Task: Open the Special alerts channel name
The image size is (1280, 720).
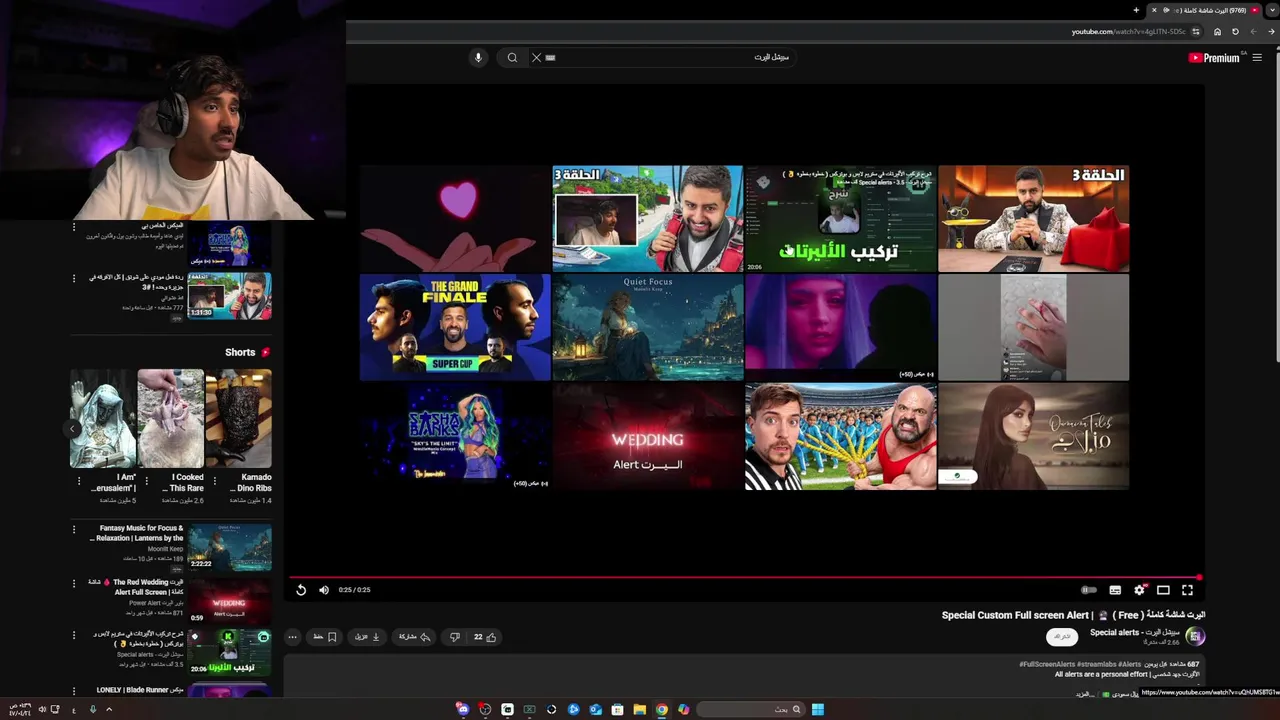Action: [1135, 632]
